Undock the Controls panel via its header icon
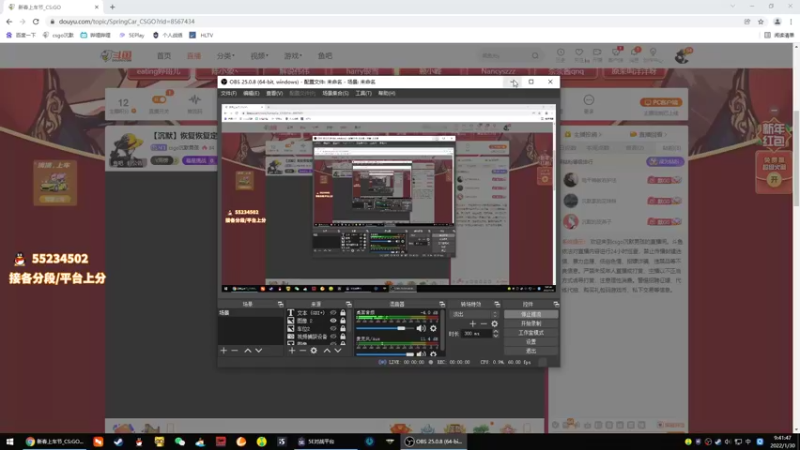The height and width of the screenshot is (450, 800). [x=556, y=304]
